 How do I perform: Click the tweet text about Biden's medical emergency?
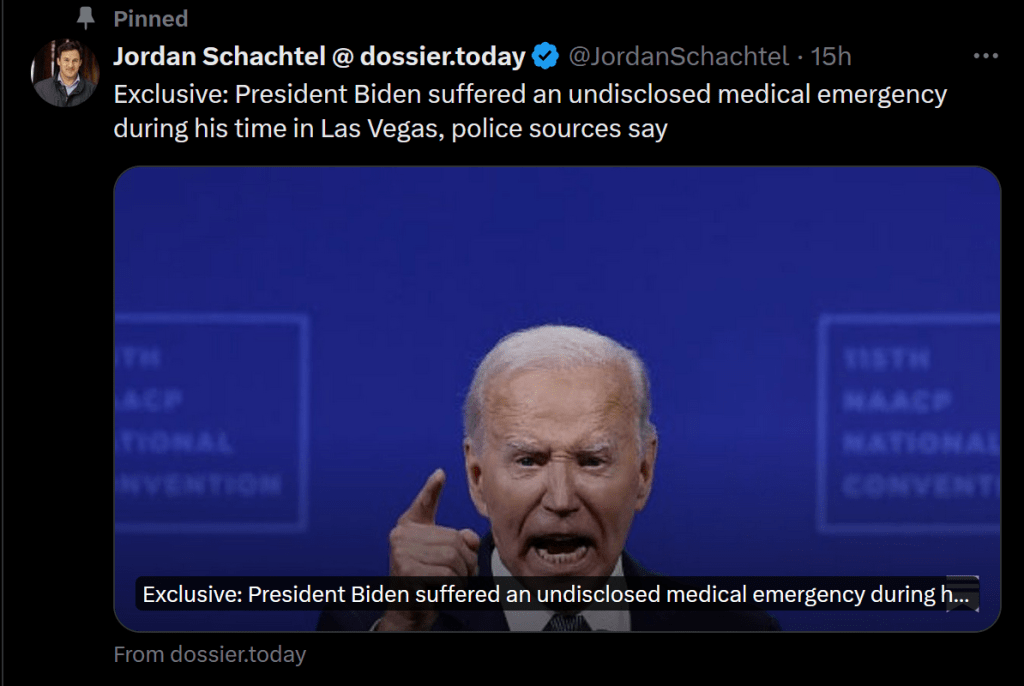click(x=529, y=95)
